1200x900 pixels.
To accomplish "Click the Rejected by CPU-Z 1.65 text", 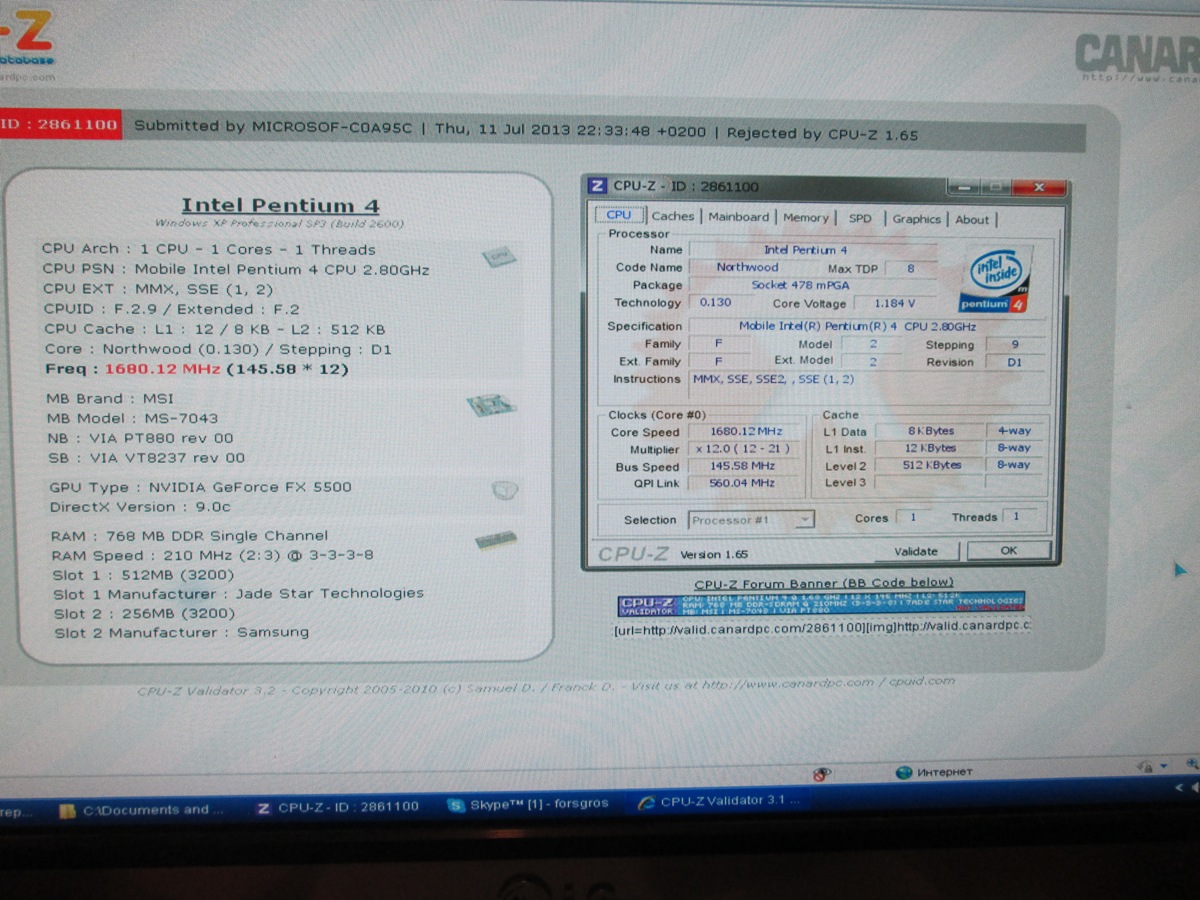I will pos(822,133).
